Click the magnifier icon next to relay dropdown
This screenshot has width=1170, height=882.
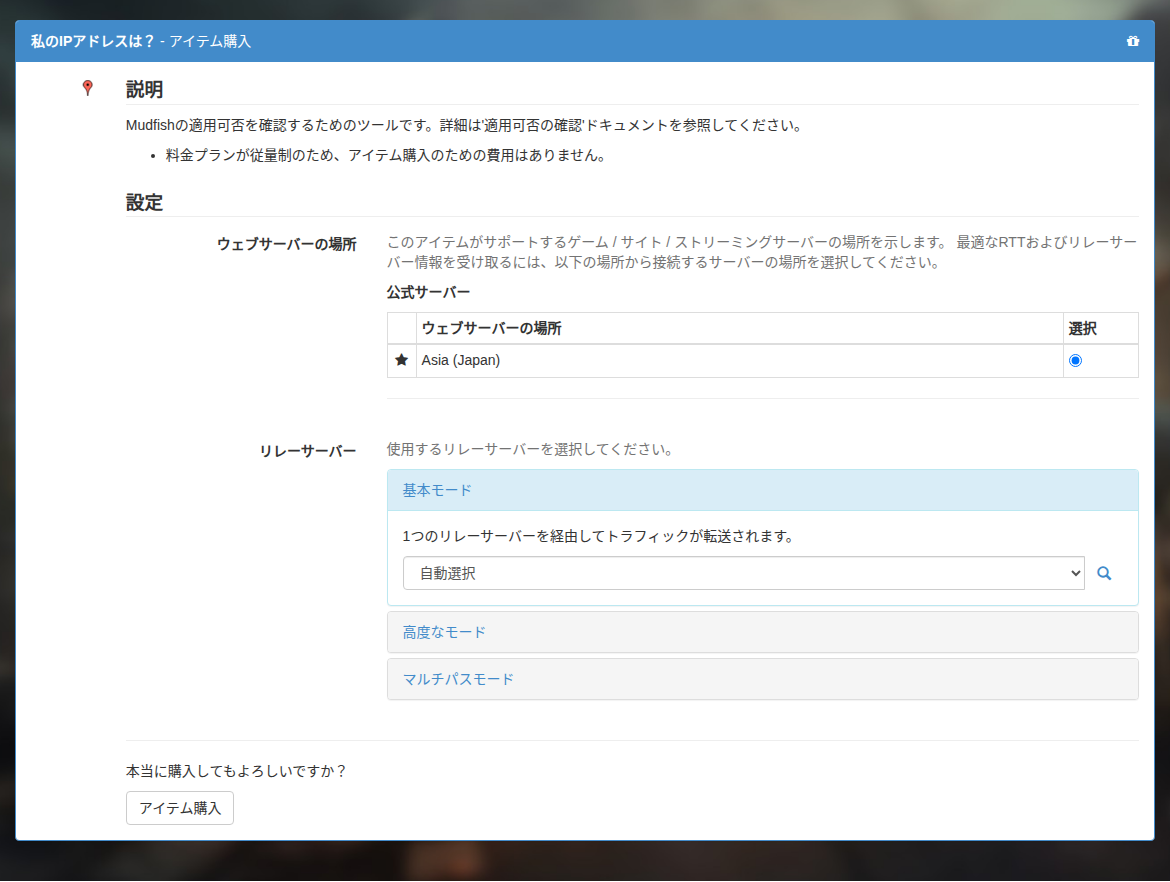(1104, 573)
